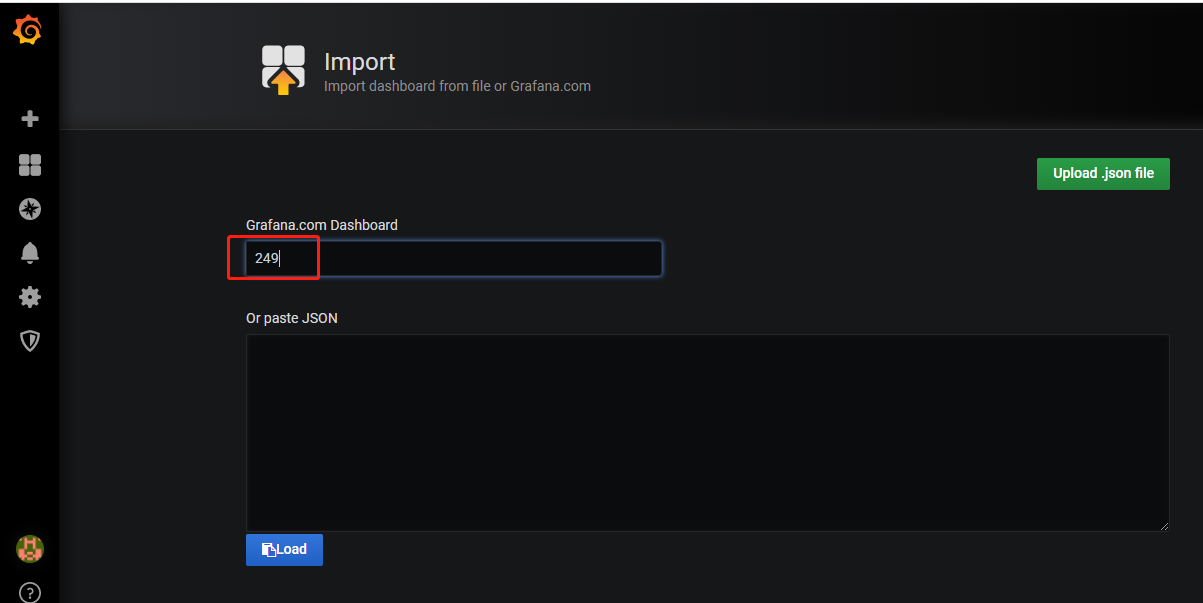This screenshot has height=603, width=1203.
Task: Click the Import page title
Action: pyautogui.click(x=359, y=61)
